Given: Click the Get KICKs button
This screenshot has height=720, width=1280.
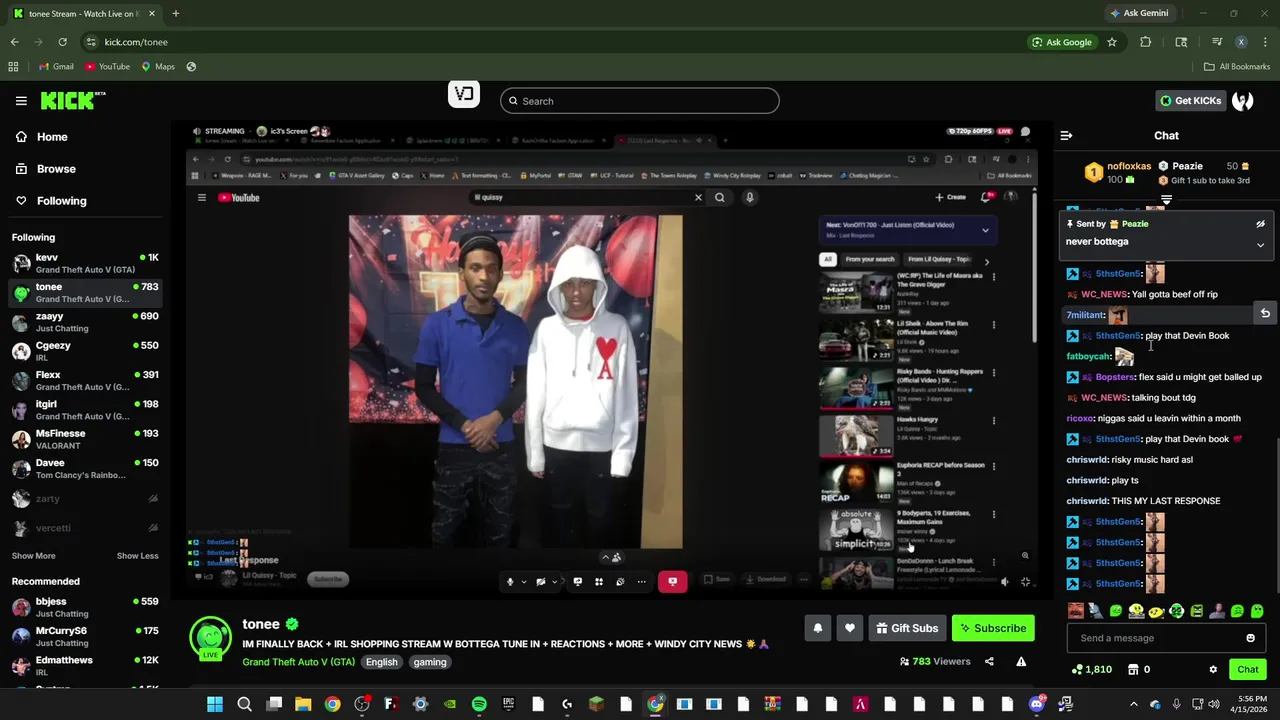Looking at the screenshot, I should [1190, 101].
